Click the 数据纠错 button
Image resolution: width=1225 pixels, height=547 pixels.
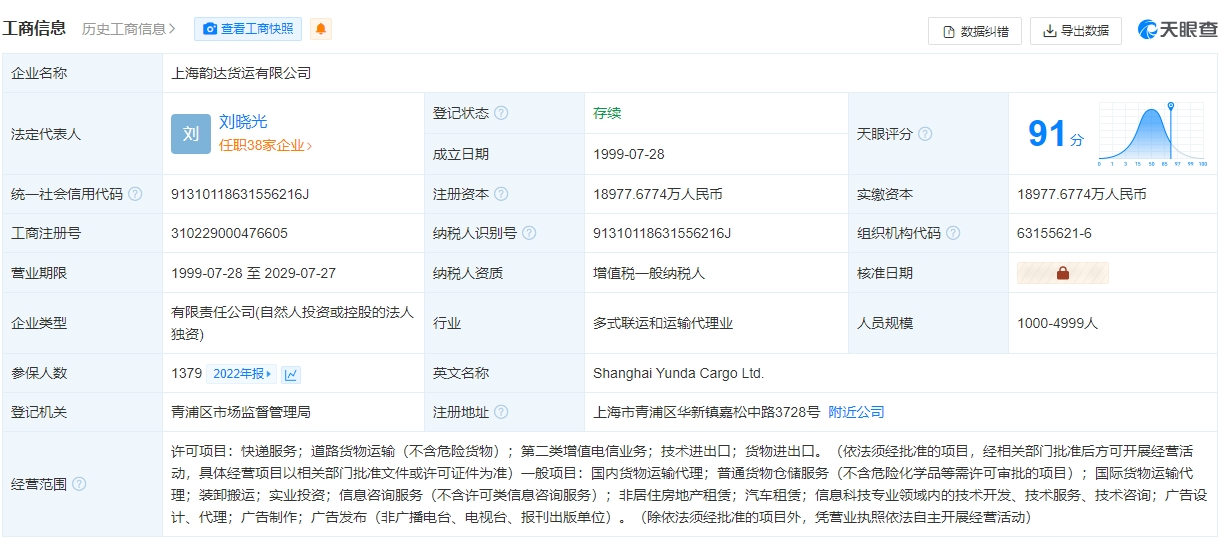(975, 31)
